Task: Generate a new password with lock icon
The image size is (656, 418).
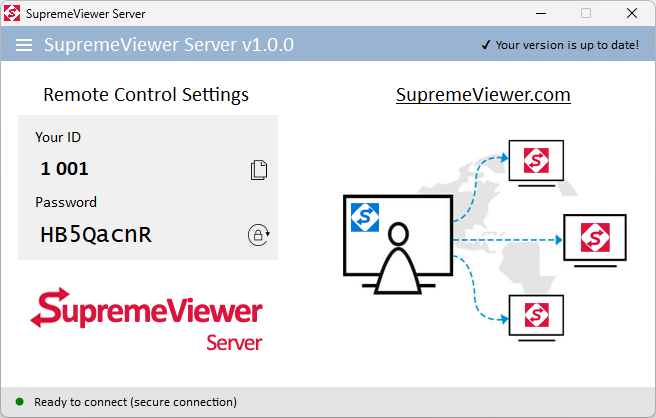Action: coord(259,235)
